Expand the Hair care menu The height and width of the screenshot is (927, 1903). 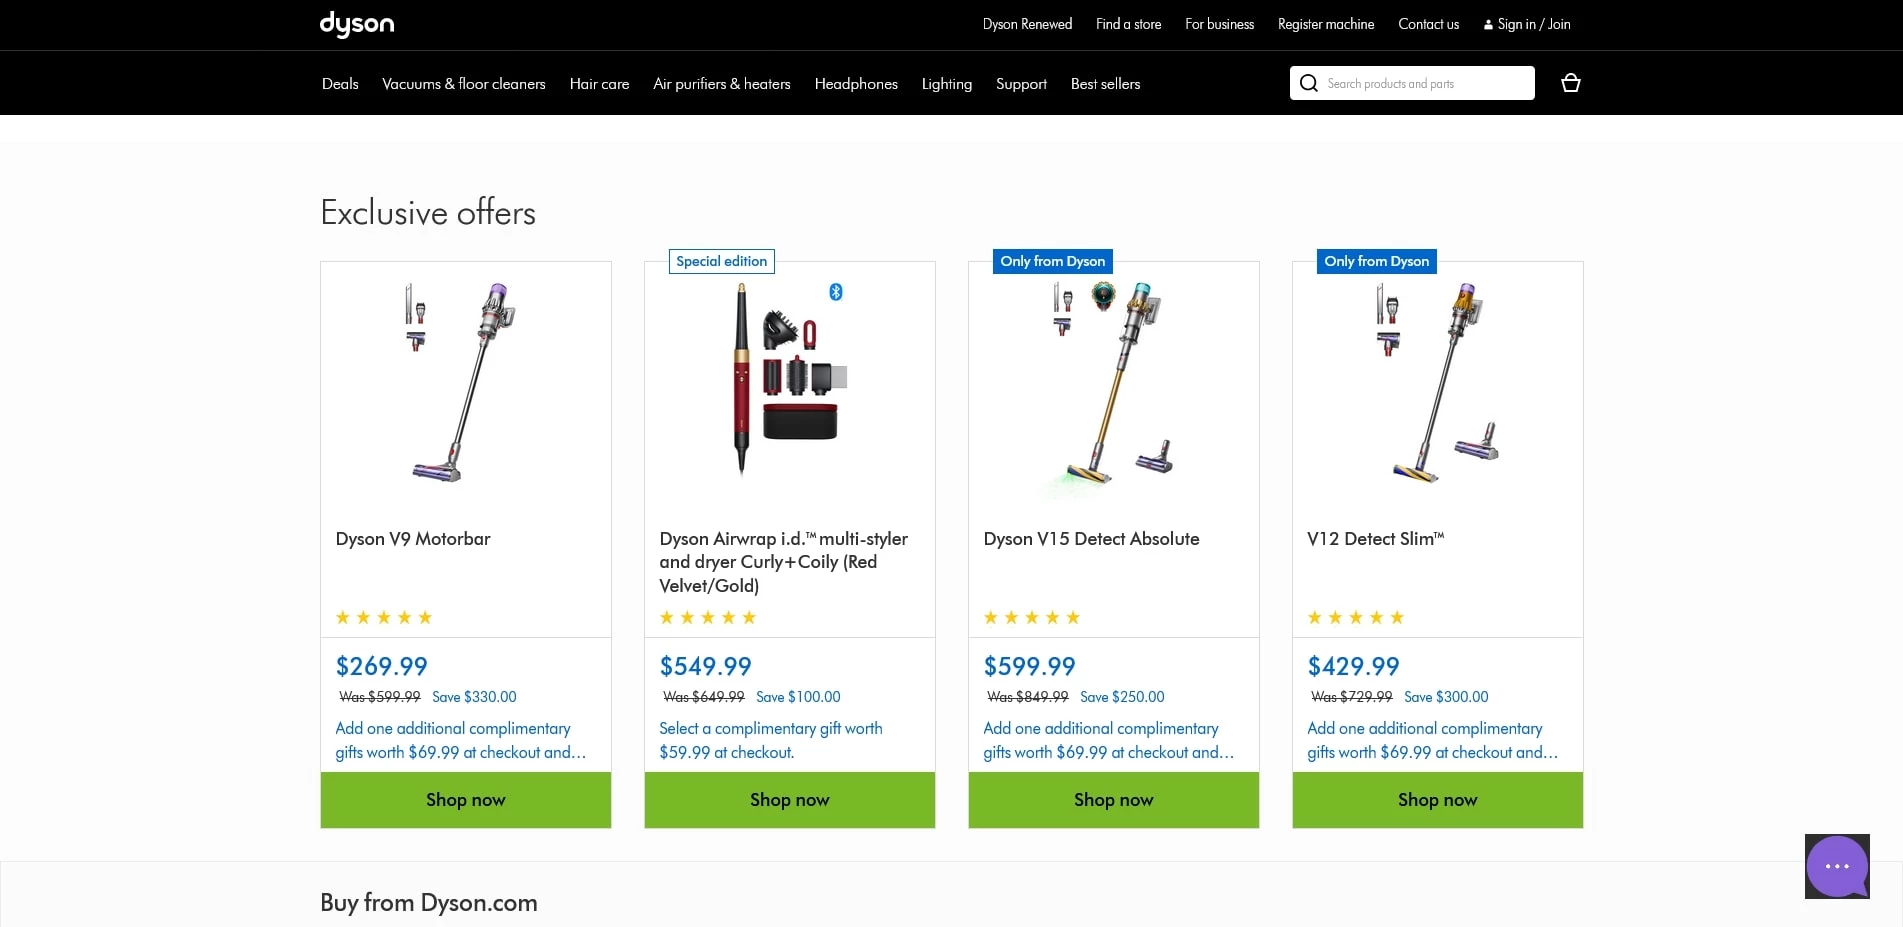pos(599,84)
